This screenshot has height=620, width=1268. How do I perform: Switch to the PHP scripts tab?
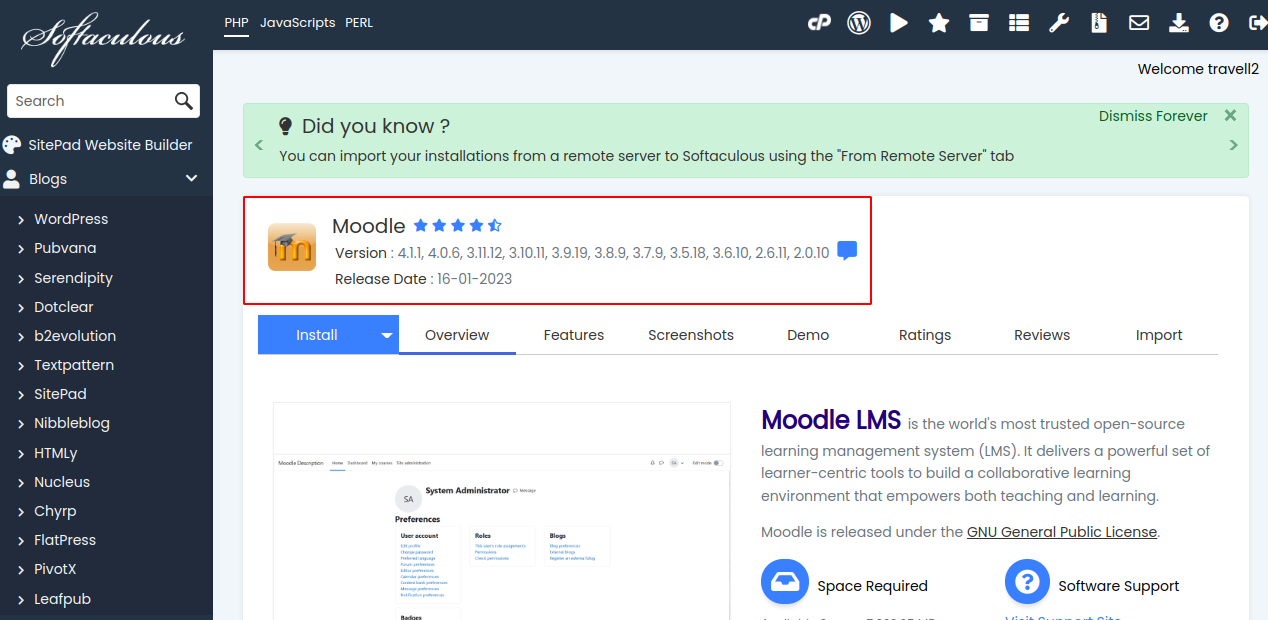tap(236, 22)
